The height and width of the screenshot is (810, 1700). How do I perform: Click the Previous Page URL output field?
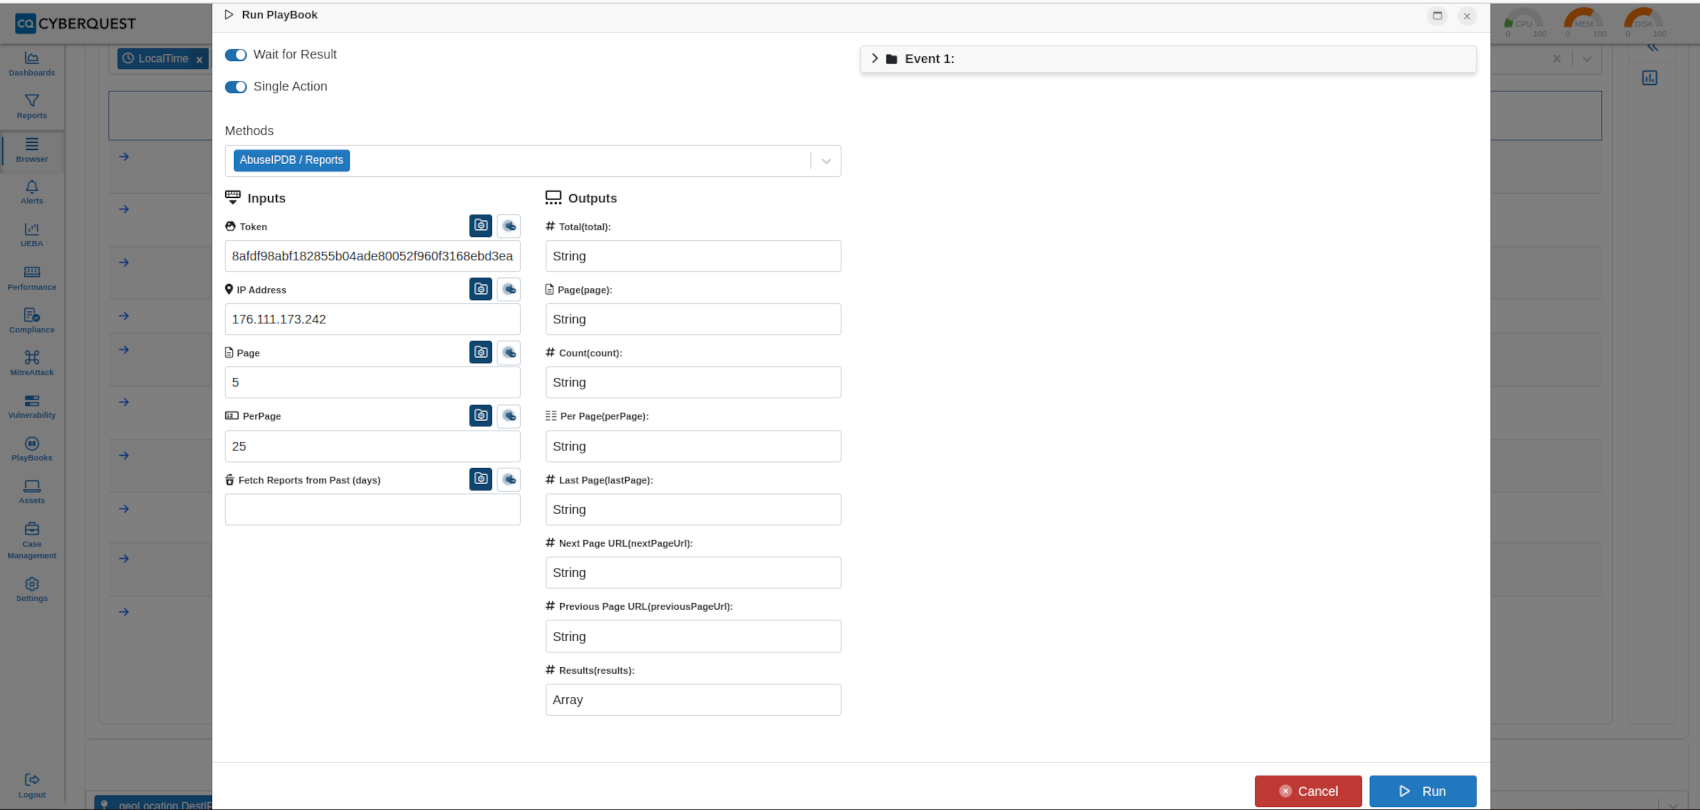coord(693,636)
